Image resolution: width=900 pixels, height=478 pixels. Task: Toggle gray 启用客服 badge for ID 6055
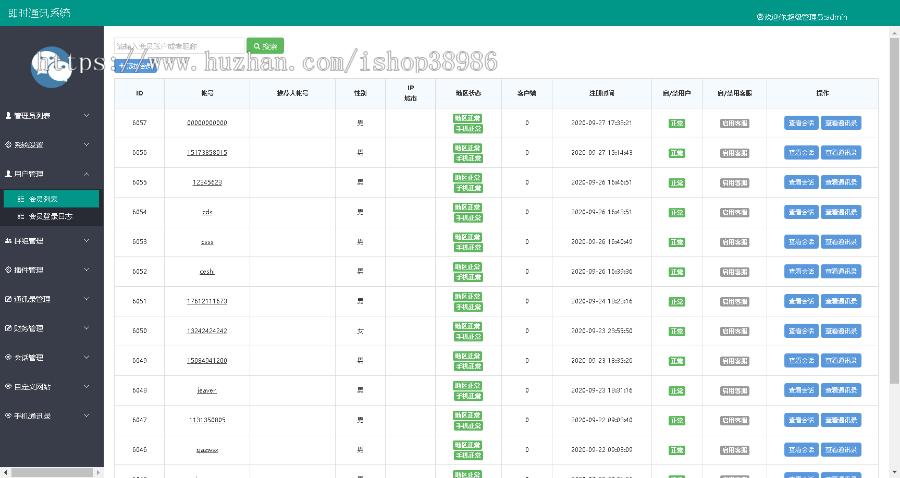click(x=735, y=183)
